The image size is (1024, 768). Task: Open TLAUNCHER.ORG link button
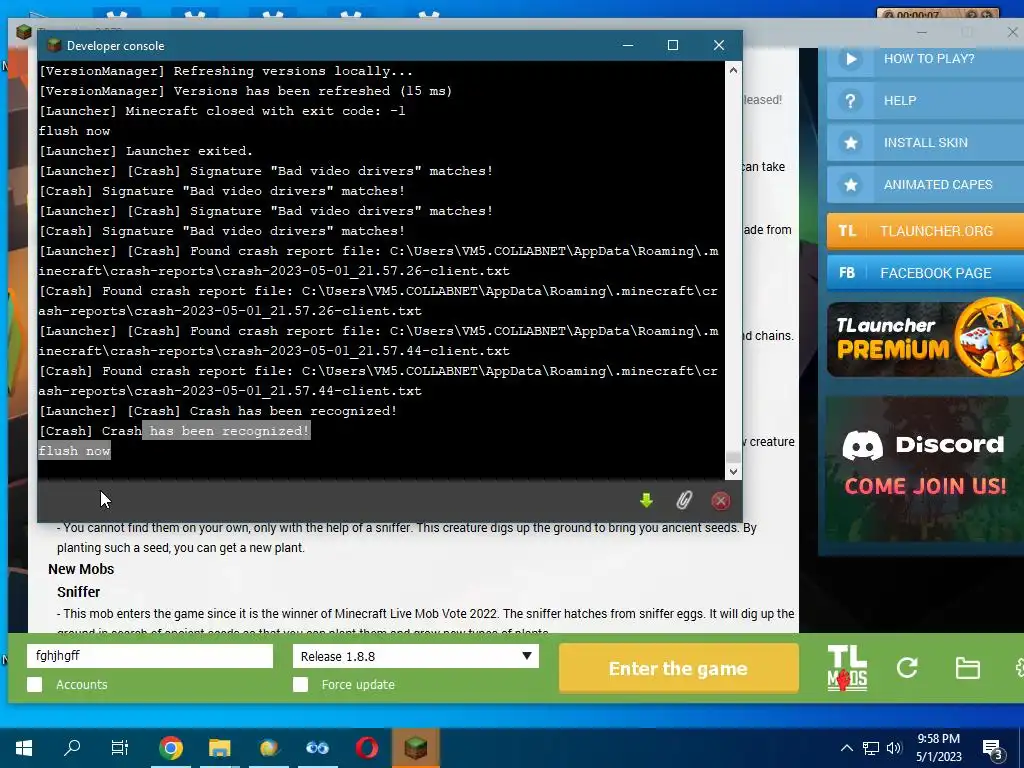(x=925, y=231)
